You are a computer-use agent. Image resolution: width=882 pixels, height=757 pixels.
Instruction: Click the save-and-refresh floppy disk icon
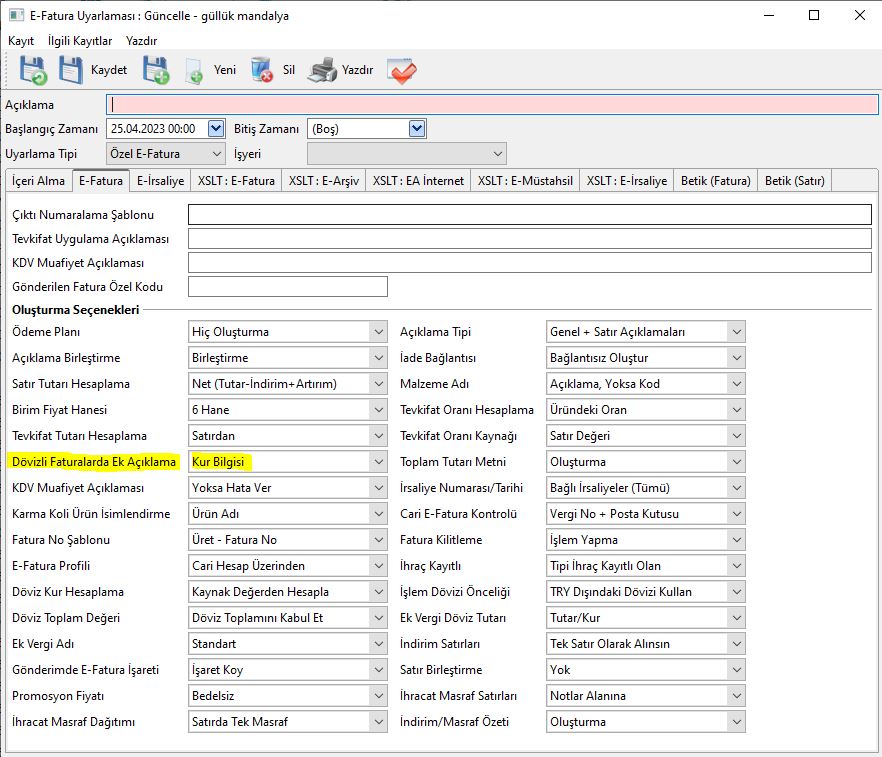[31, 70]
